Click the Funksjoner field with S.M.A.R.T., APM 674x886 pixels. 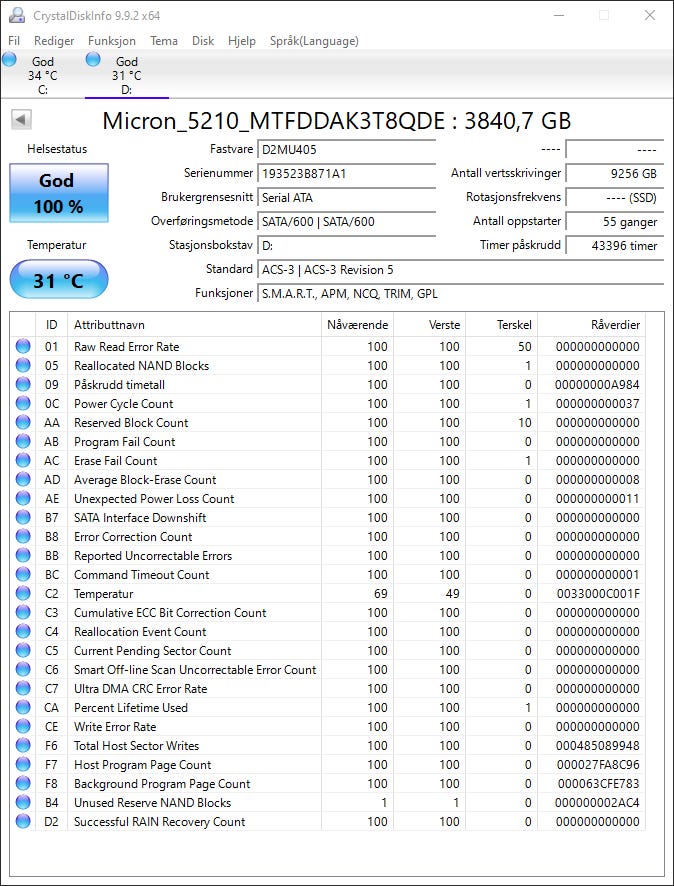tap(460, 294)
